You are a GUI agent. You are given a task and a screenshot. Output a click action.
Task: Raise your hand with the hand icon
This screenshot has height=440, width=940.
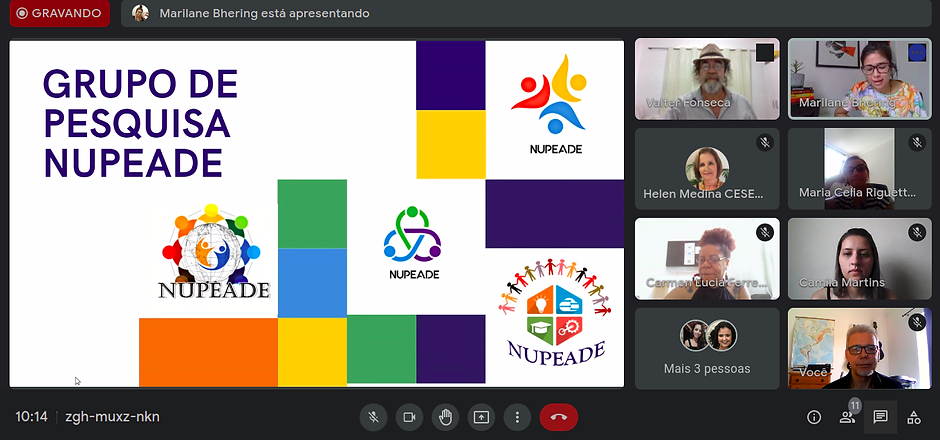coord(445,417)
